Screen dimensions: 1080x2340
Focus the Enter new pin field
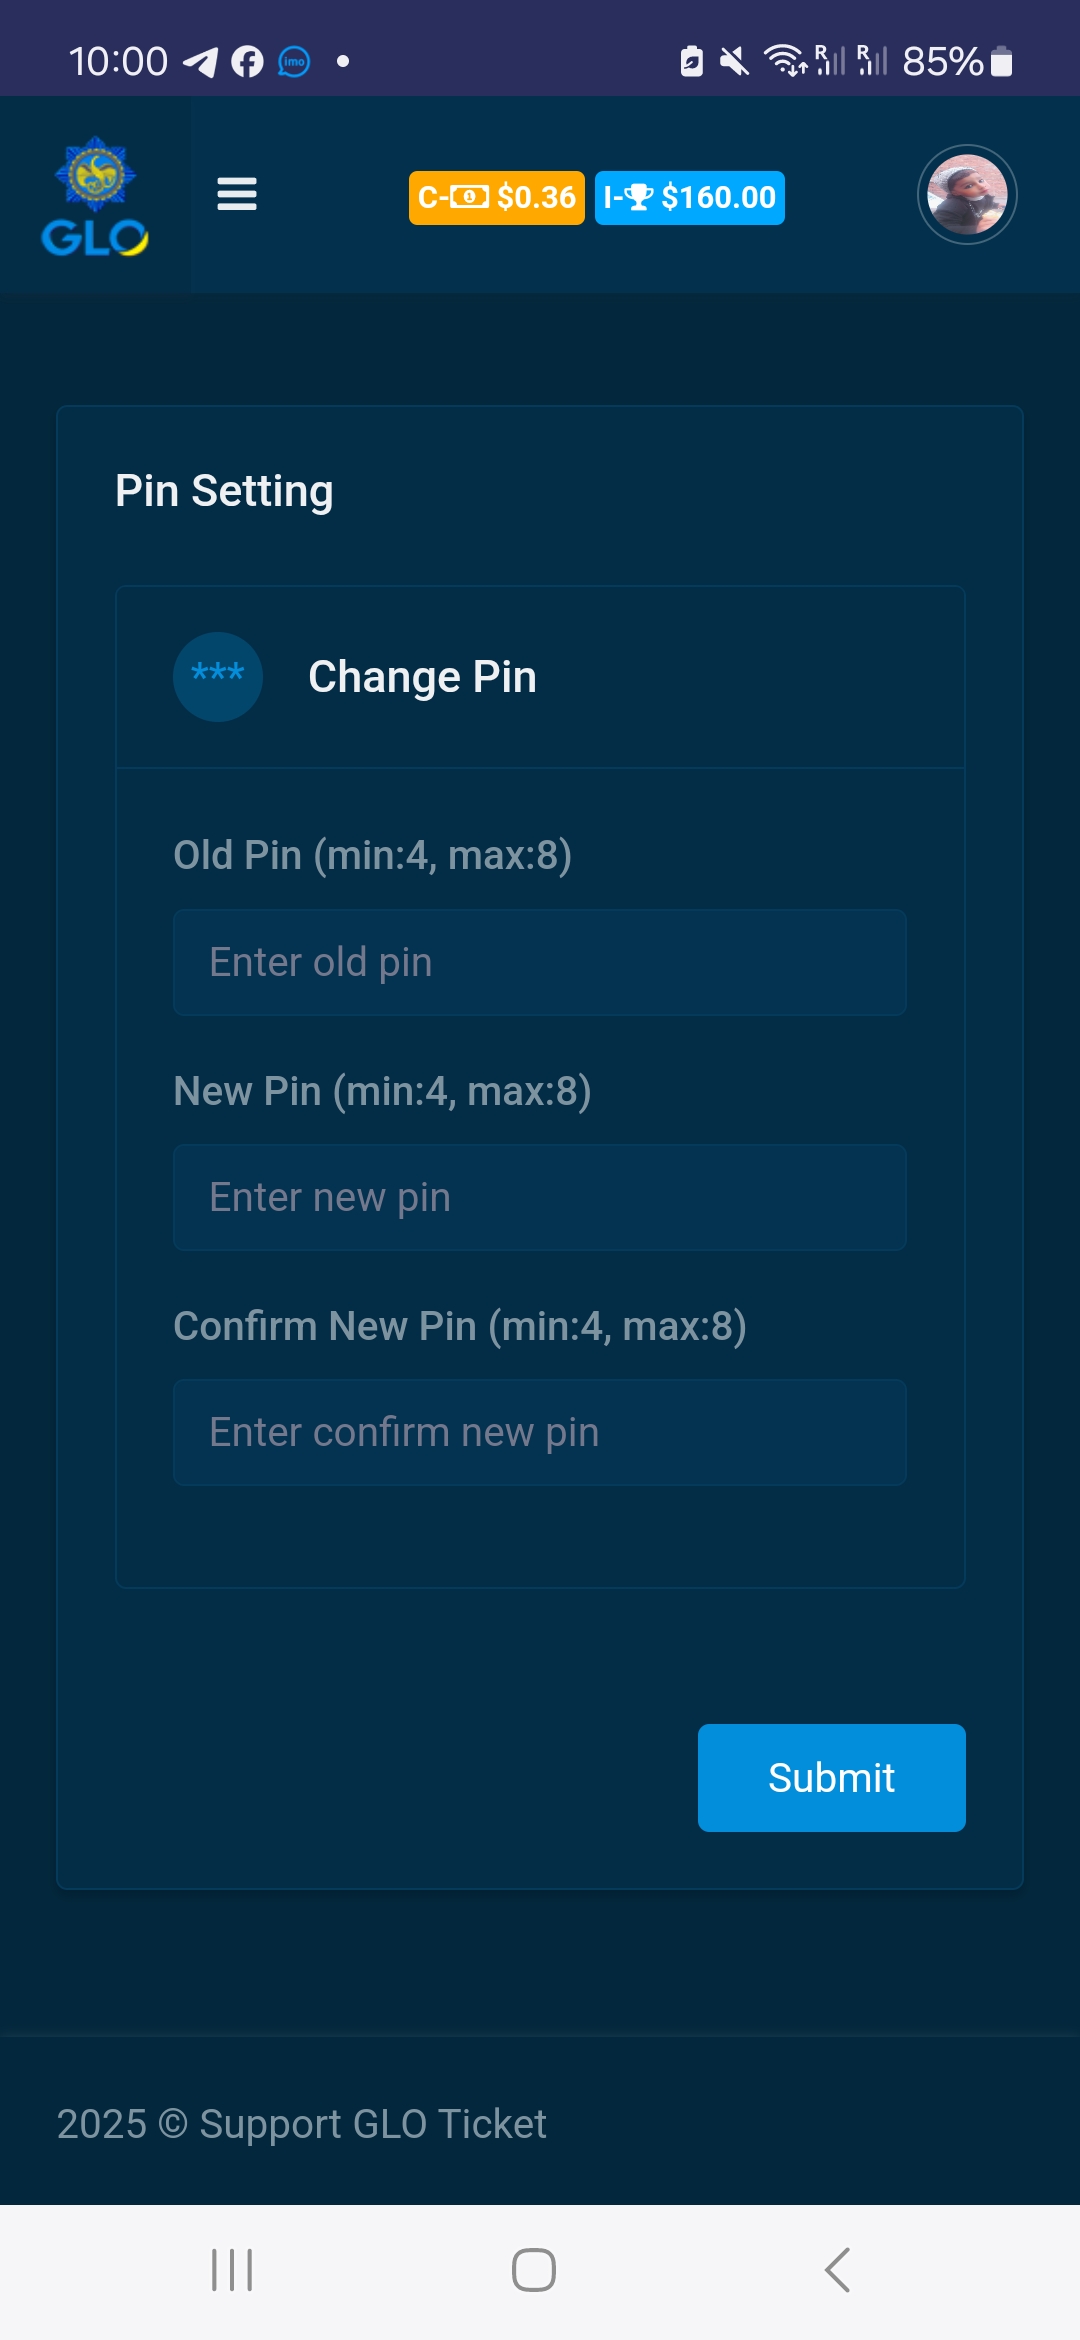point(540,1197)
